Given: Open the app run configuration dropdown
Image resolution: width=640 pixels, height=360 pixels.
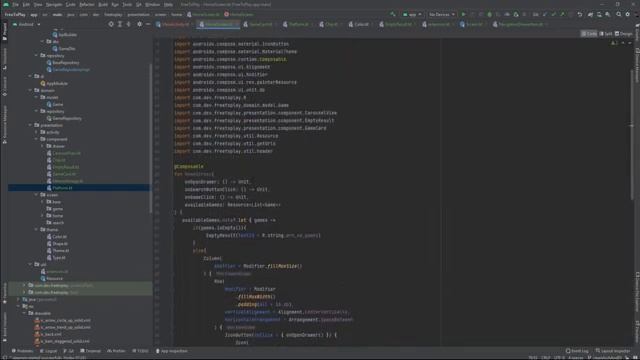Looking at the screenshot, I should click(412, 14).
